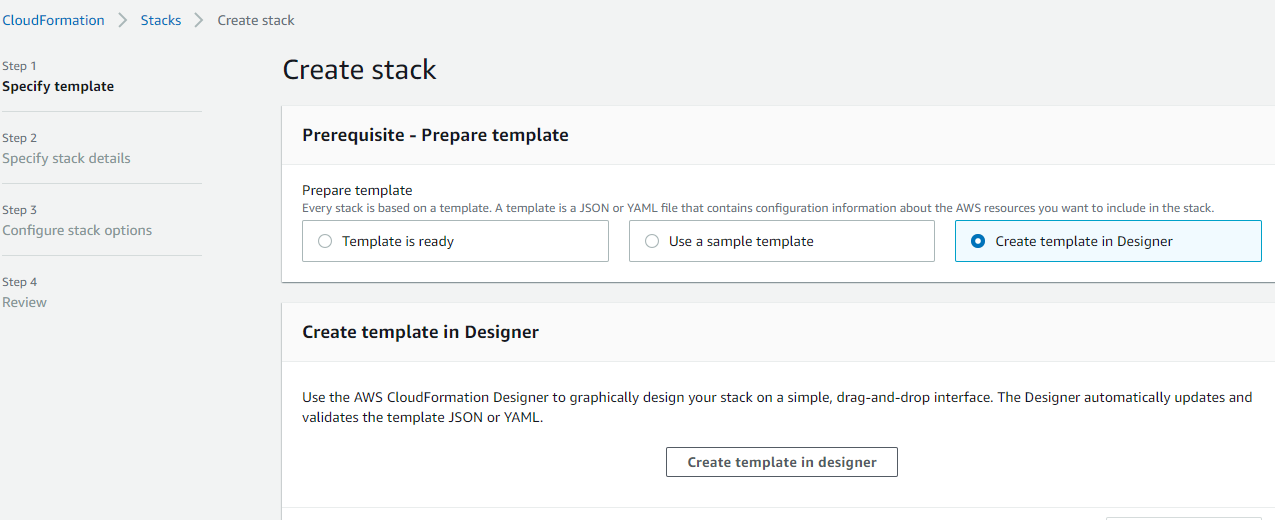Click the 'Create template in designer' button
The width and height of the screenshot is (1275, 520).
tap(782, 462)
